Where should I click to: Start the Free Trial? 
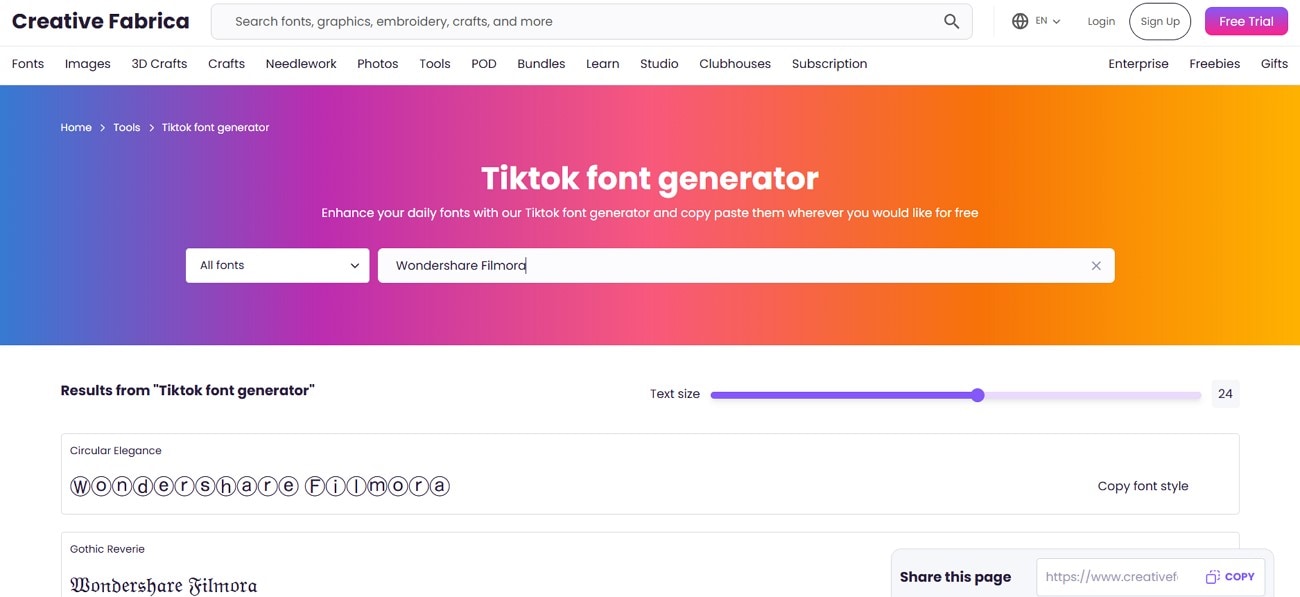(1246, 21)
